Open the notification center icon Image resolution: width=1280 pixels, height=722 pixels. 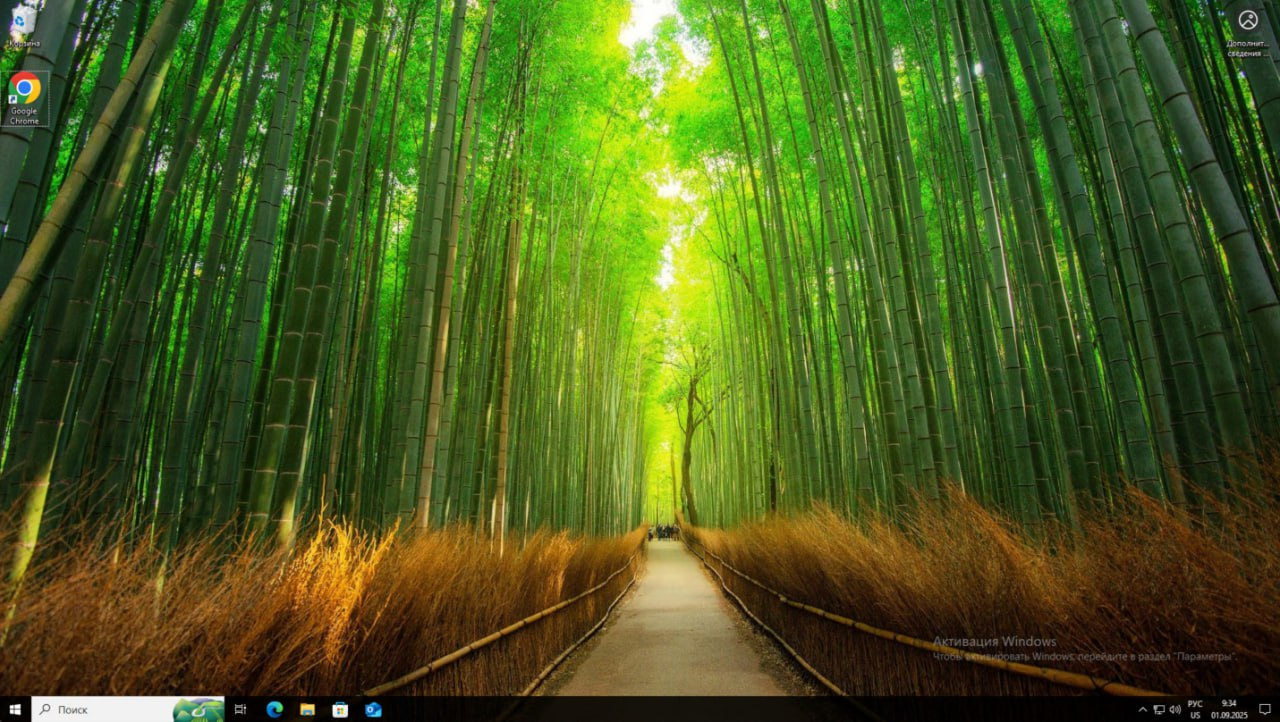(1264, 709)
